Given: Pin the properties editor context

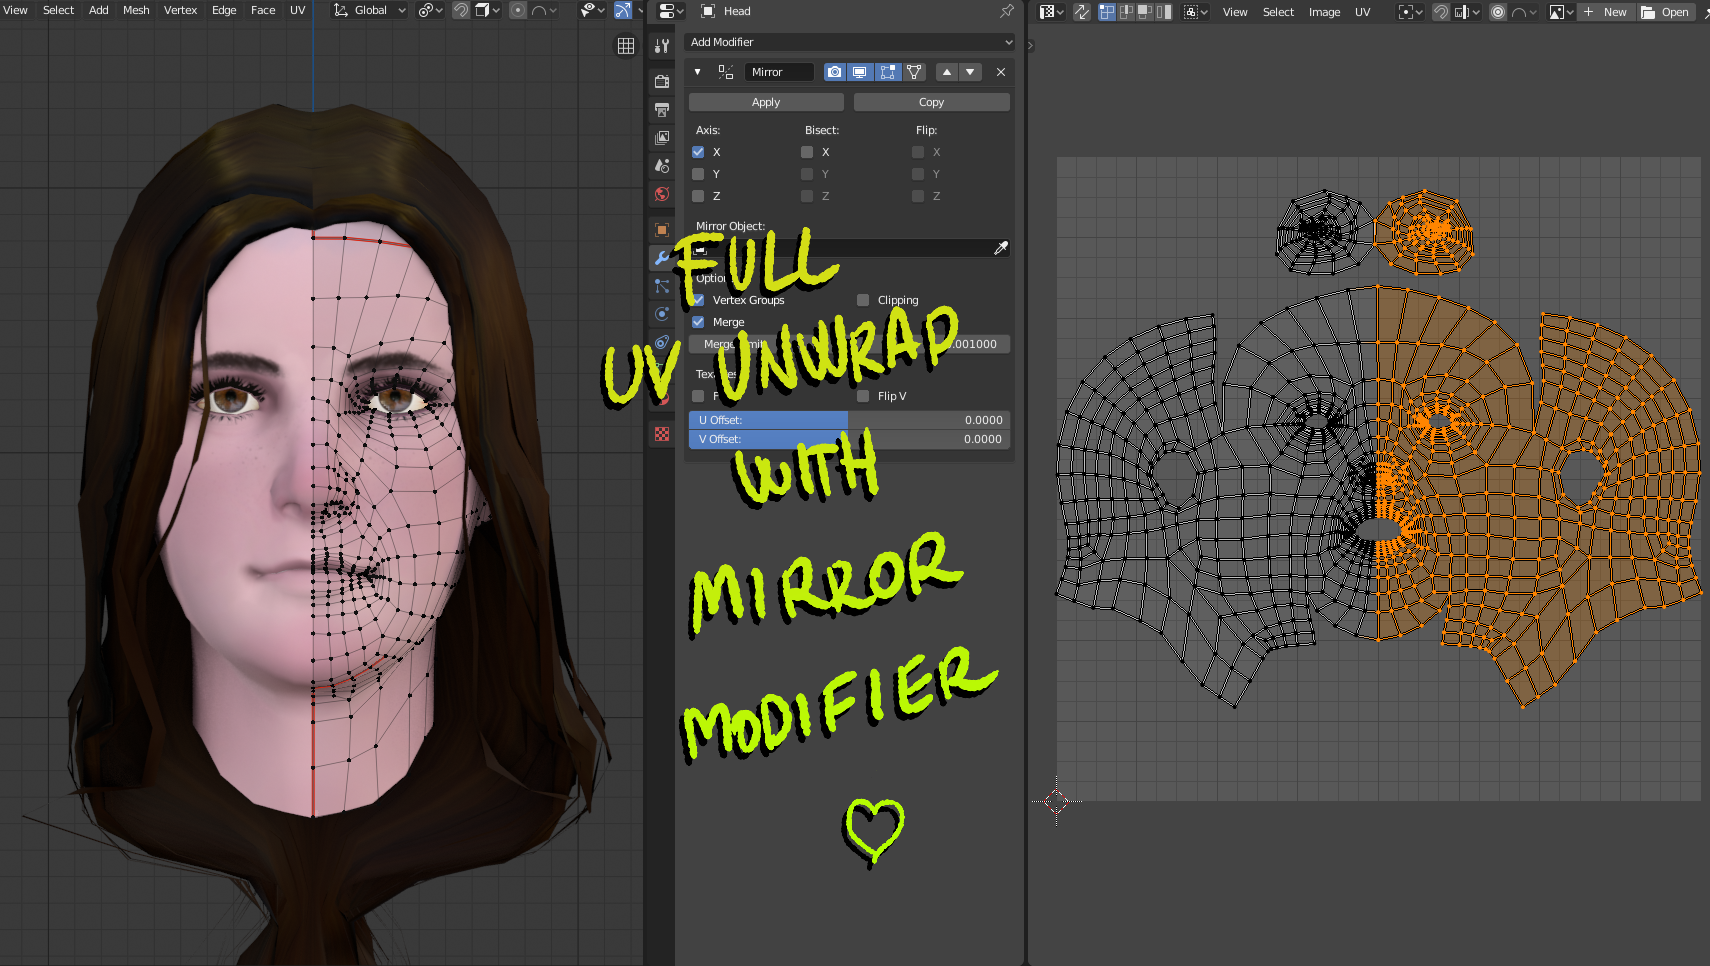Looking at the screenshot, I should (1006, 11).
